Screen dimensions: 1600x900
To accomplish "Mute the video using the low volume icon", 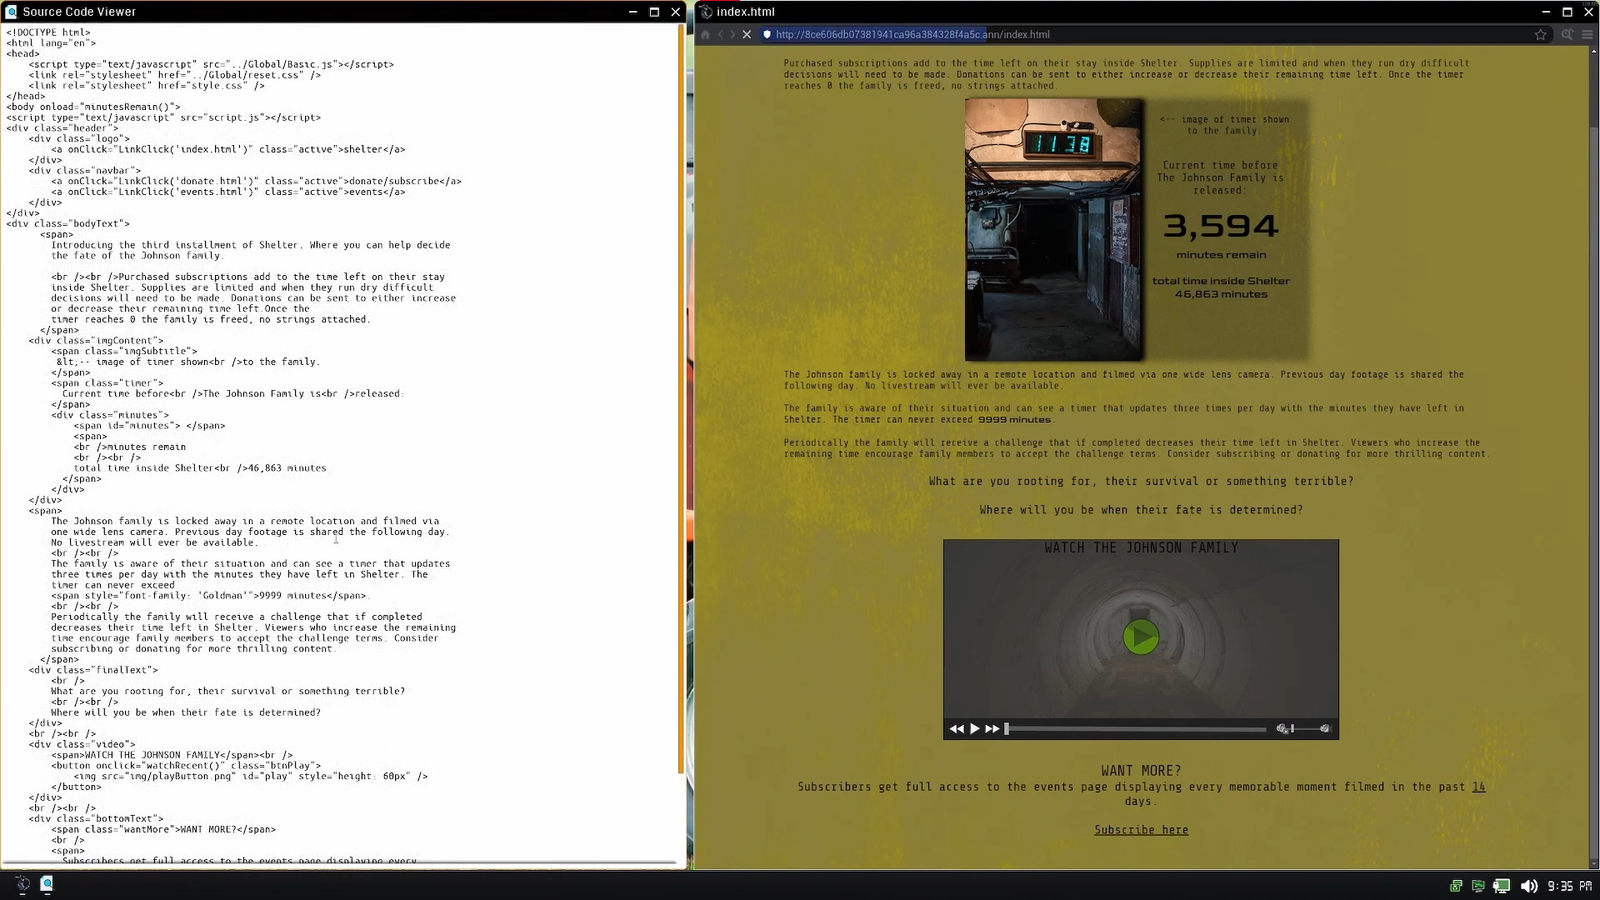I will pyautogui.click(x=1282, y=729).
